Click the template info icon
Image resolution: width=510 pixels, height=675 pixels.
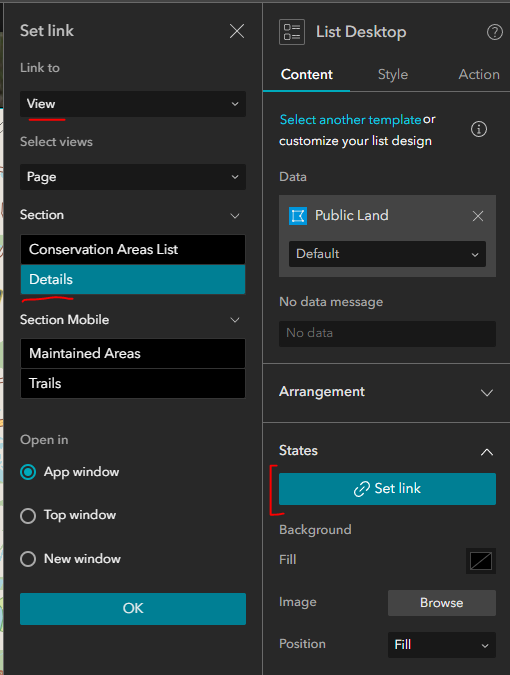(479, 129)
